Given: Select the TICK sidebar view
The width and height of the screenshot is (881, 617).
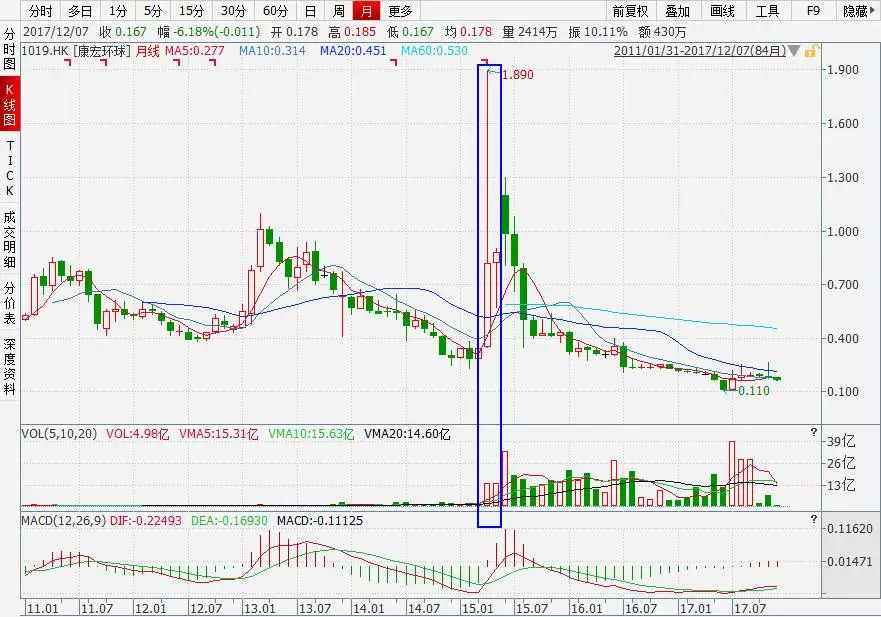Looking at the screenshot, I should (x=10, y=168).
